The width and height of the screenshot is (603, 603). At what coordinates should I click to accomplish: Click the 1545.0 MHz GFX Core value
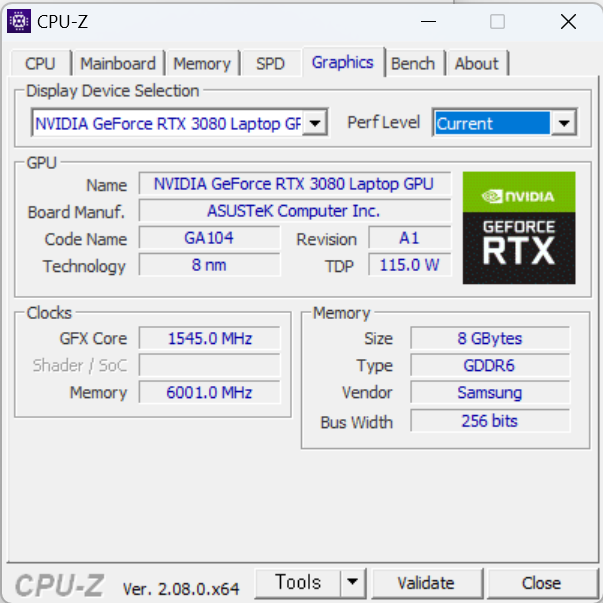(x=209, y=338)
